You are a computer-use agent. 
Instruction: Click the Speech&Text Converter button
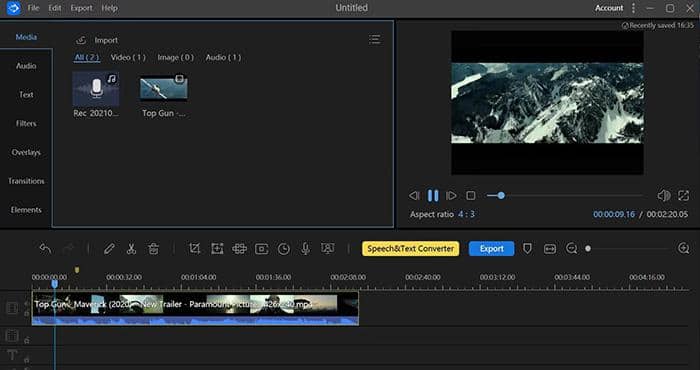410,249
